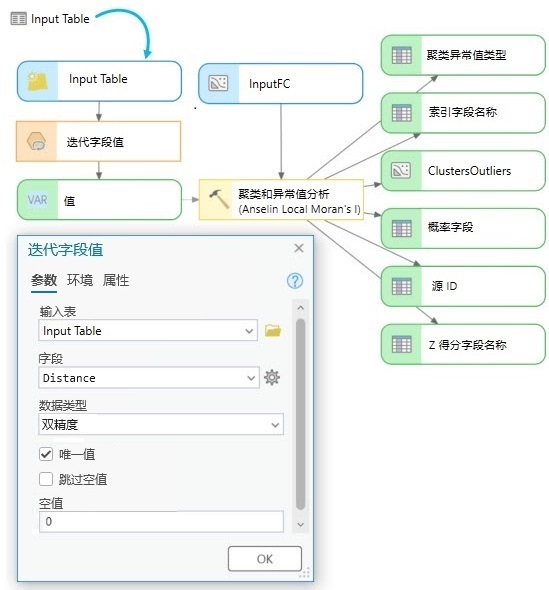The width and height of the screenshot is (549, 590).
Task: Select table icon in 聚类异常值类型 node
Action: 401,55
